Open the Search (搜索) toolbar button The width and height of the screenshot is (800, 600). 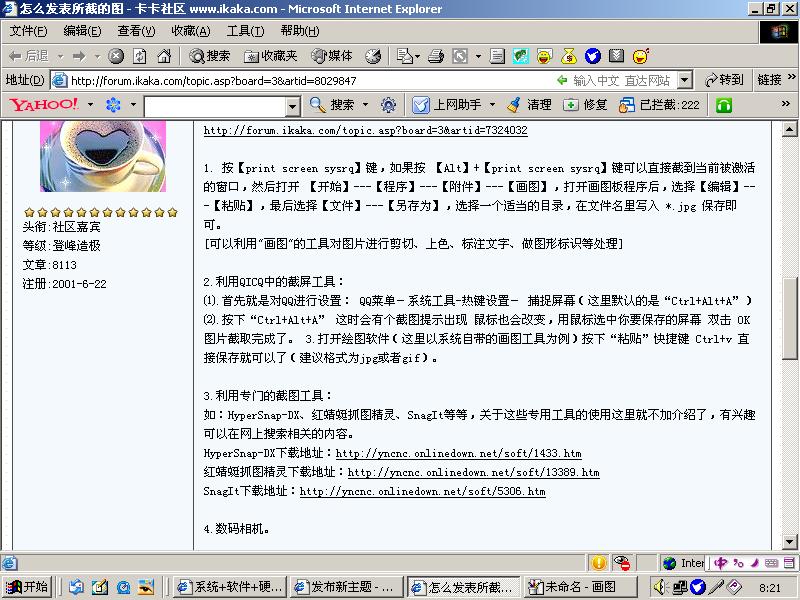[209, 56]
